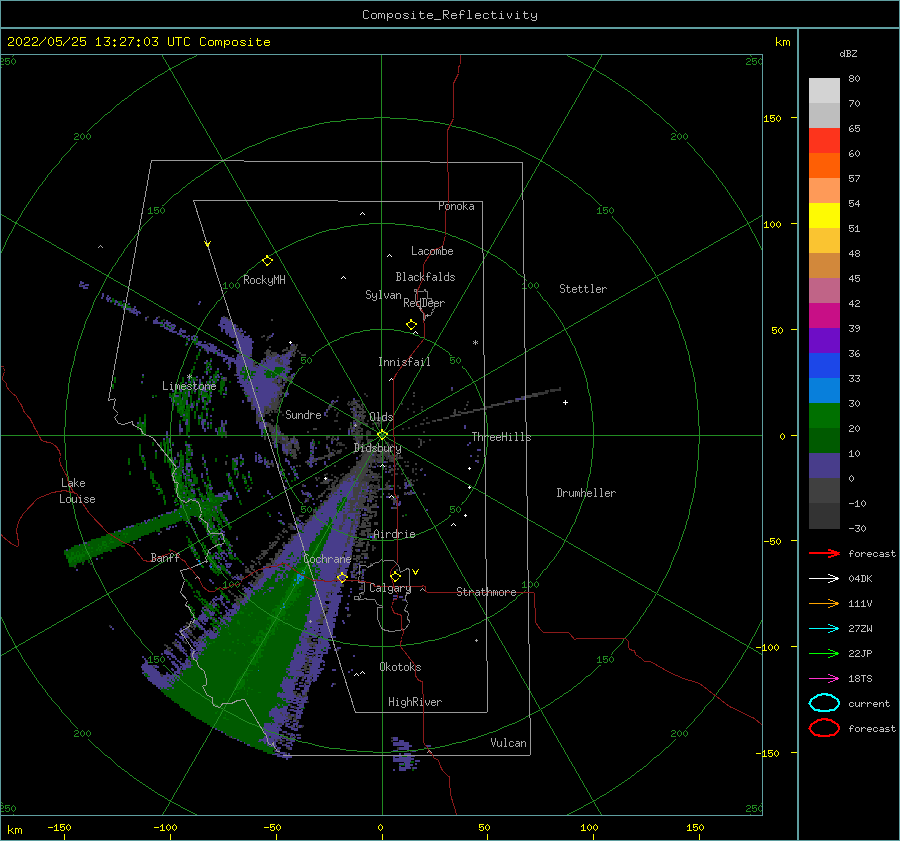This screenshot has height=841, width=900.
Task: Click the Ponoka city label
Action: click(x=456, y=206)
